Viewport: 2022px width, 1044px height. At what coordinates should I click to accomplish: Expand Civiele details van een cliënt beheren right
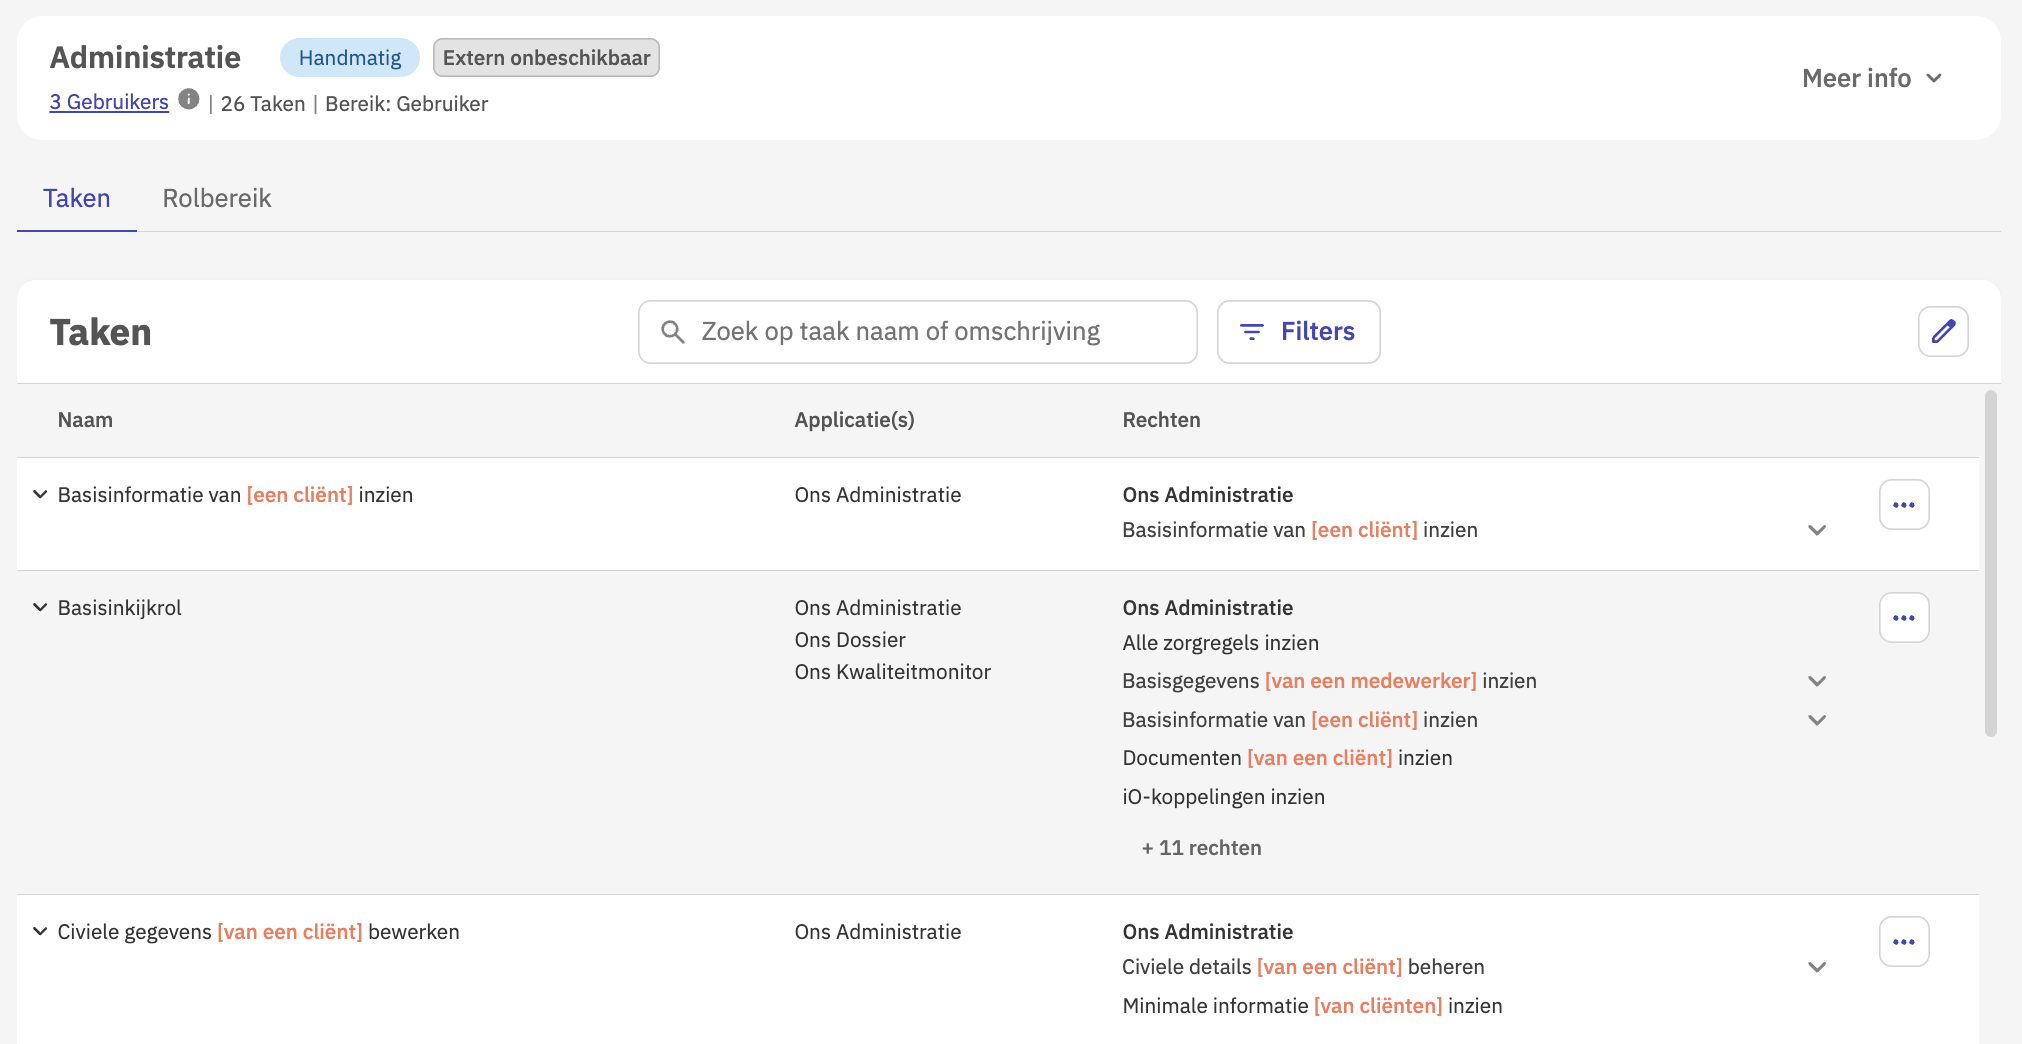[1817, 967]
